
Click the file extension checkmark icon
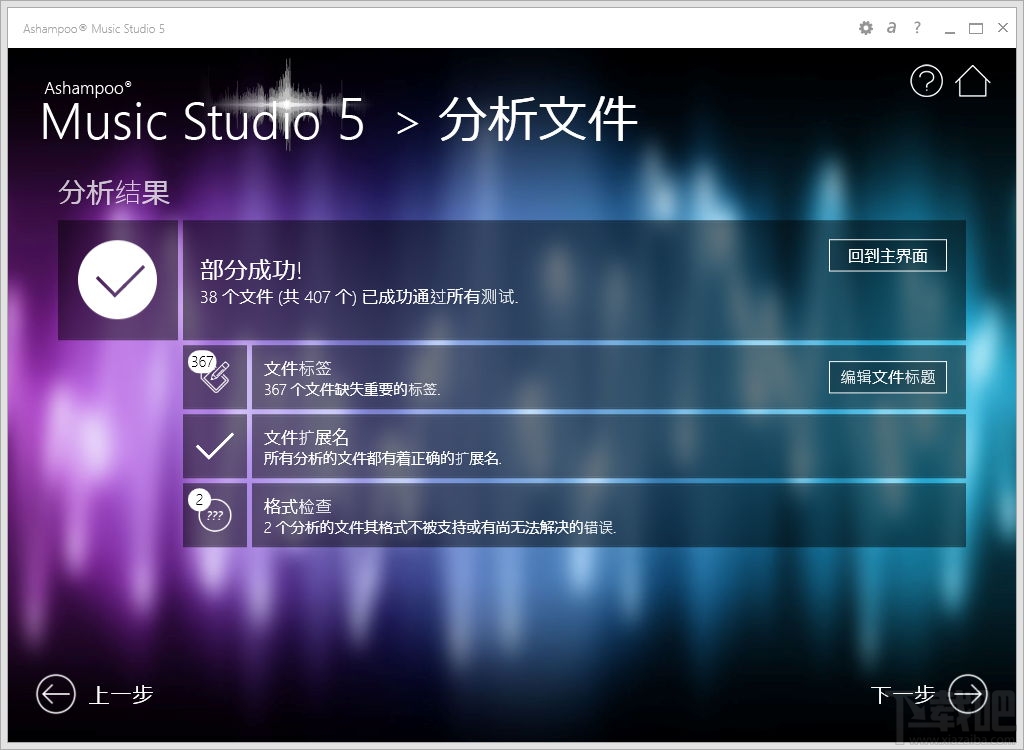pos(214,447)
